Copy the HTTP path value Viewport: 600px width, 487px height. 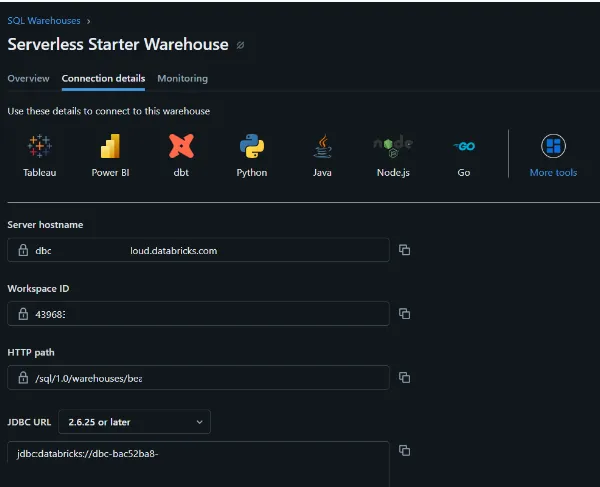(404, 378)
